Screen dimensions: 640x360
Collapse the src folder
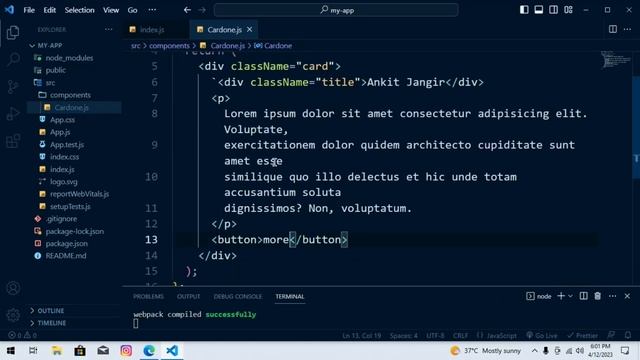(x=51, y=83)
